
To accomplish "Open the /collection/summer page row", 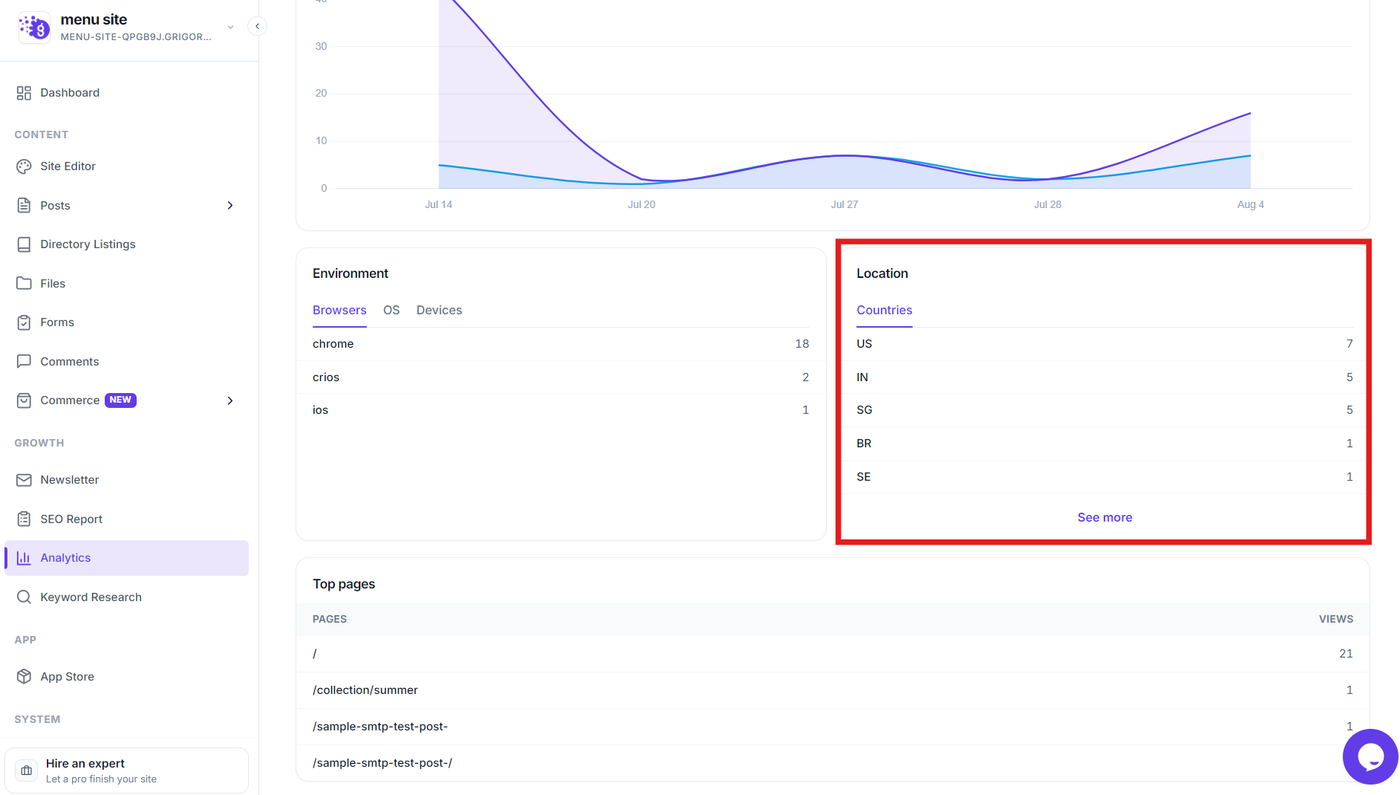I will pos(833,690).
